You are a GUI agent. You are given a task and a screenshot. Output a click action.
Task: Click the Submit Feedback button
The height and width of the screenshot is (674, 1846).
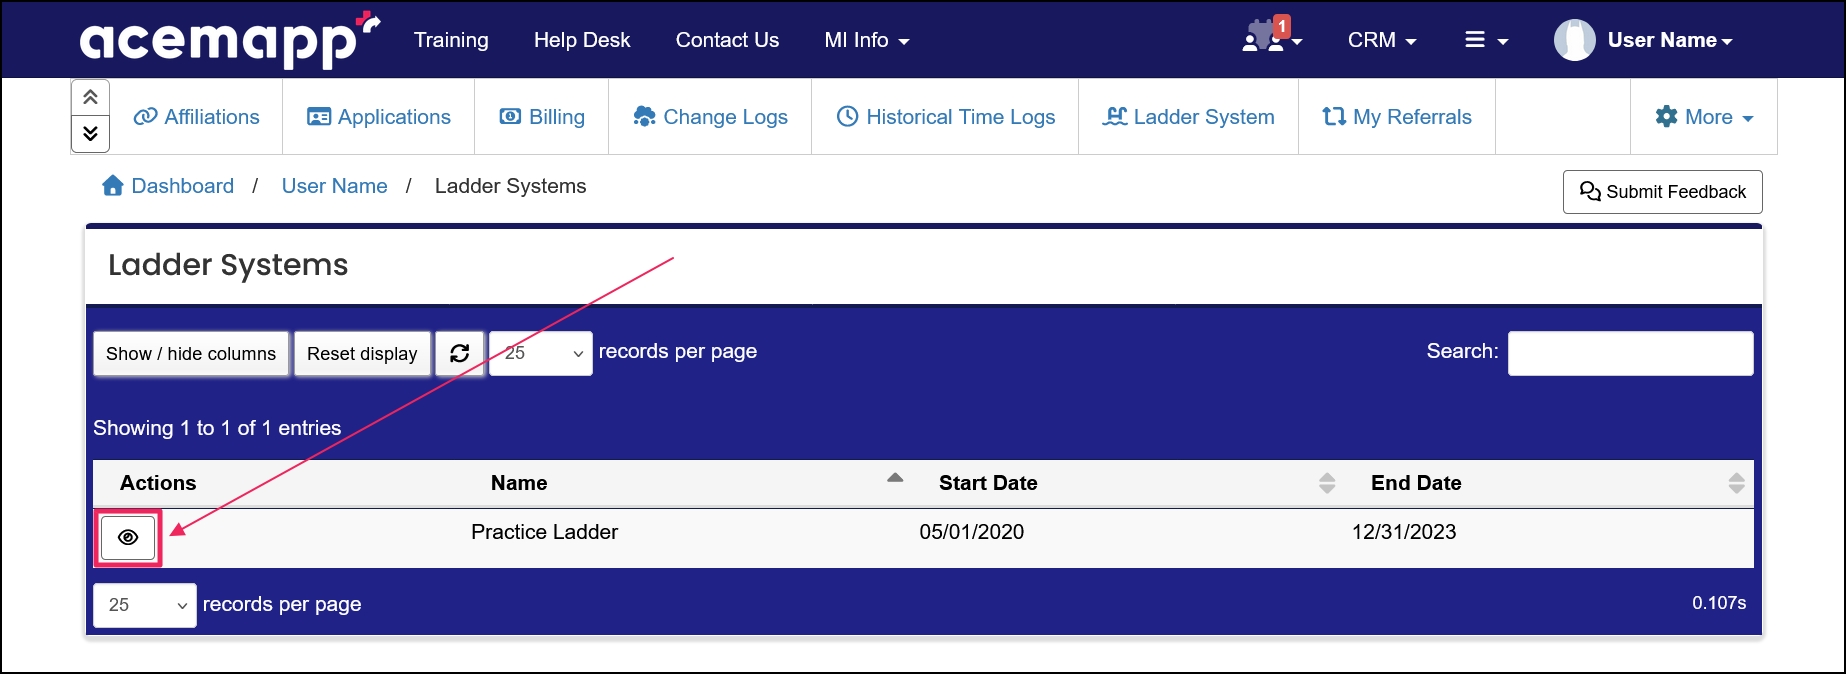[x=1663, y=192]
